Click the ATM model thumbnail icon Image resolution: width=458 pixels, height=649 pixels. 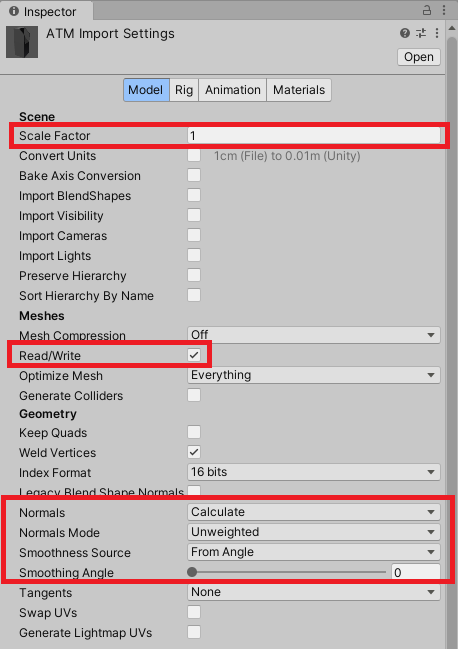point(22,42)
